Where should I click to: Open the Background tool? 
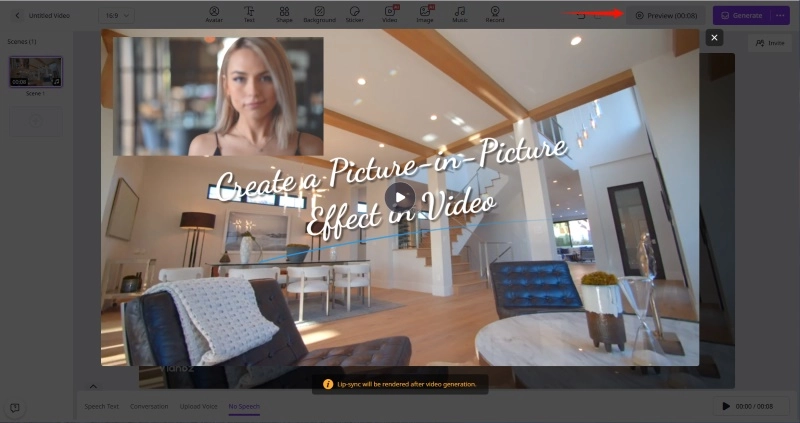(x=319, y=14)
